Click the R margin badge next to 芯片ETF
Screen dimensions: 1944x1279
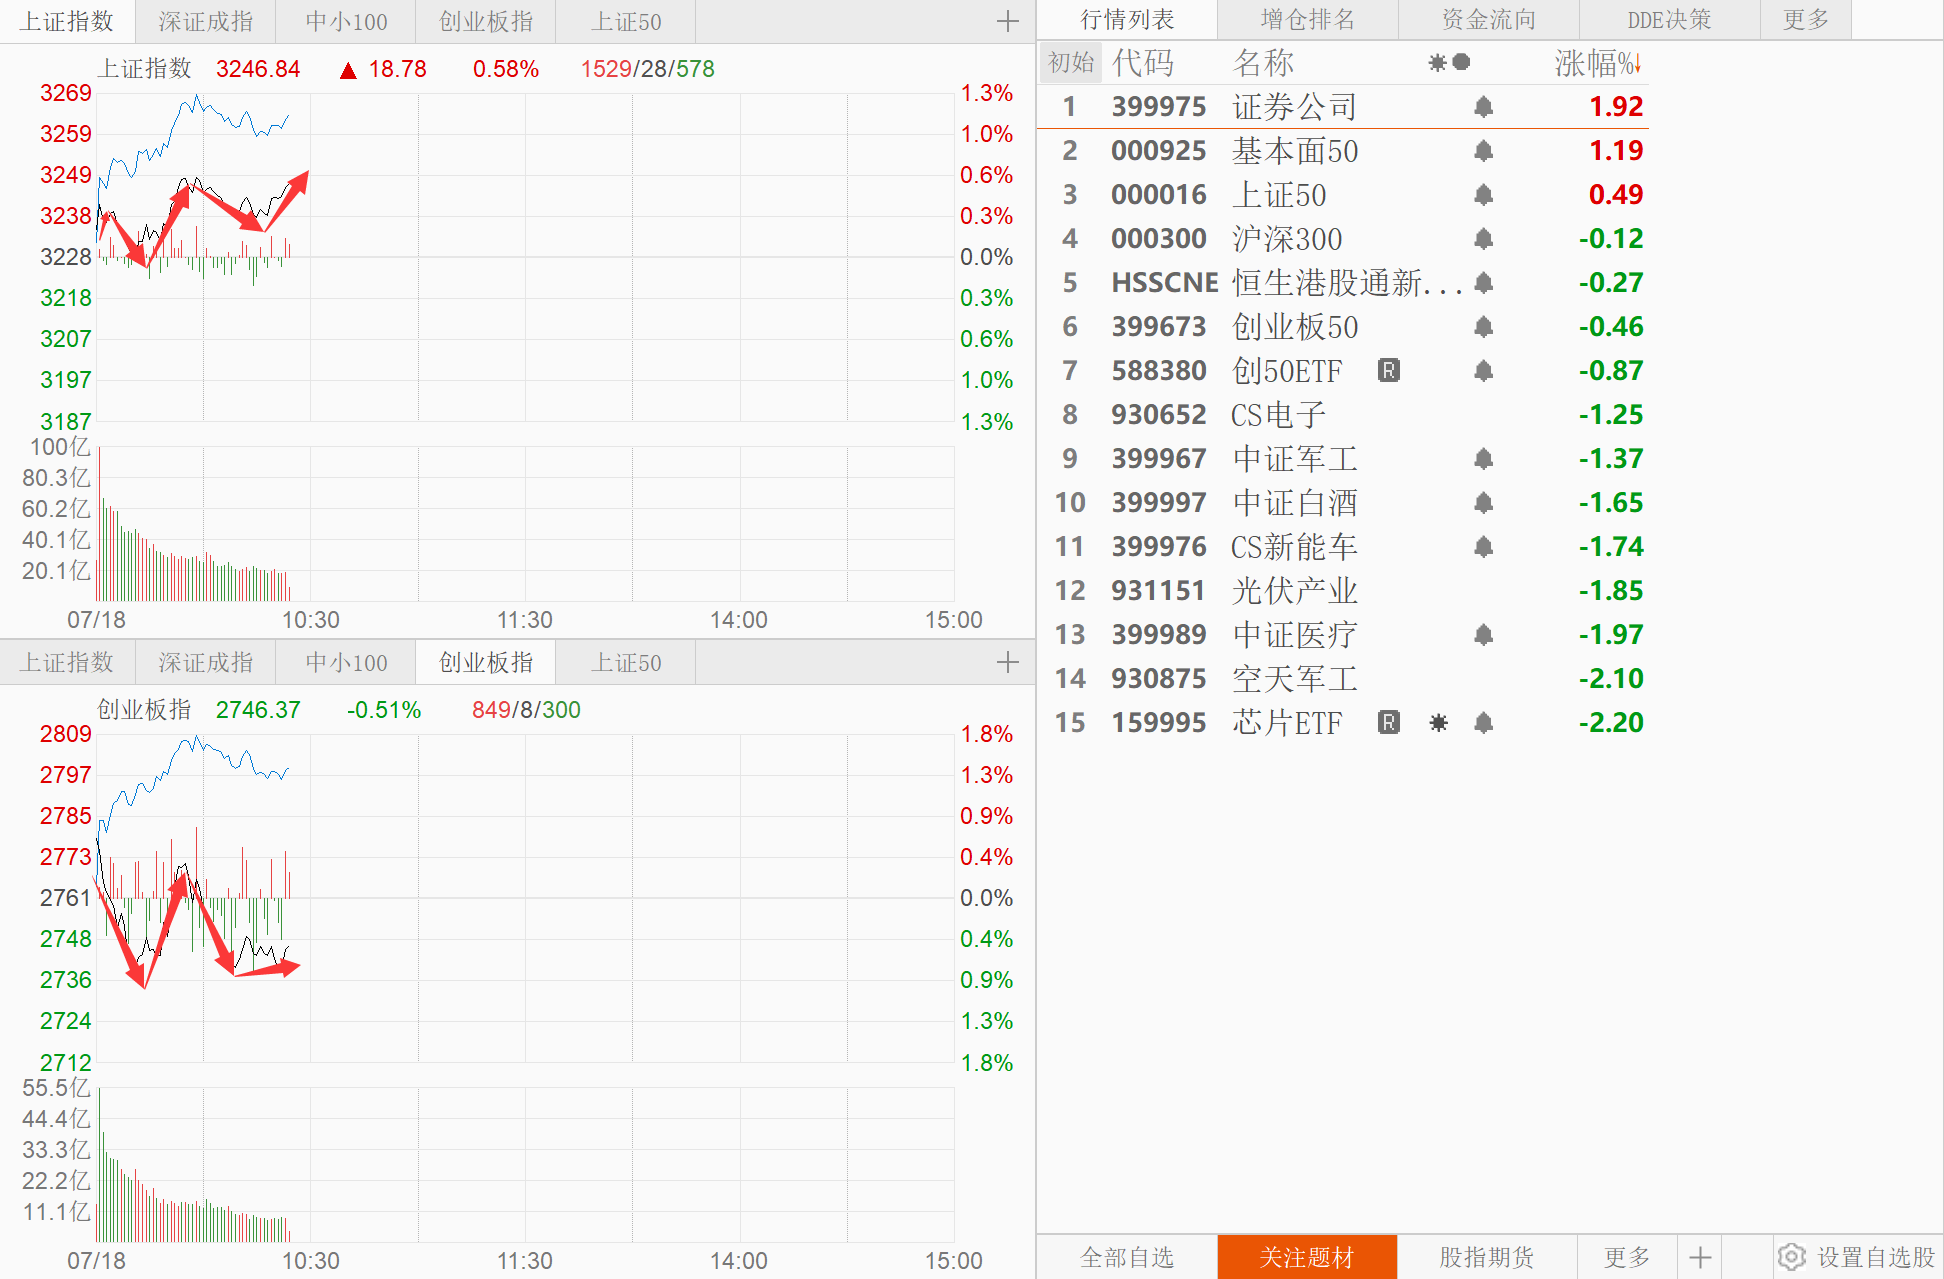pyautogui.click(x=1389, y=722)
